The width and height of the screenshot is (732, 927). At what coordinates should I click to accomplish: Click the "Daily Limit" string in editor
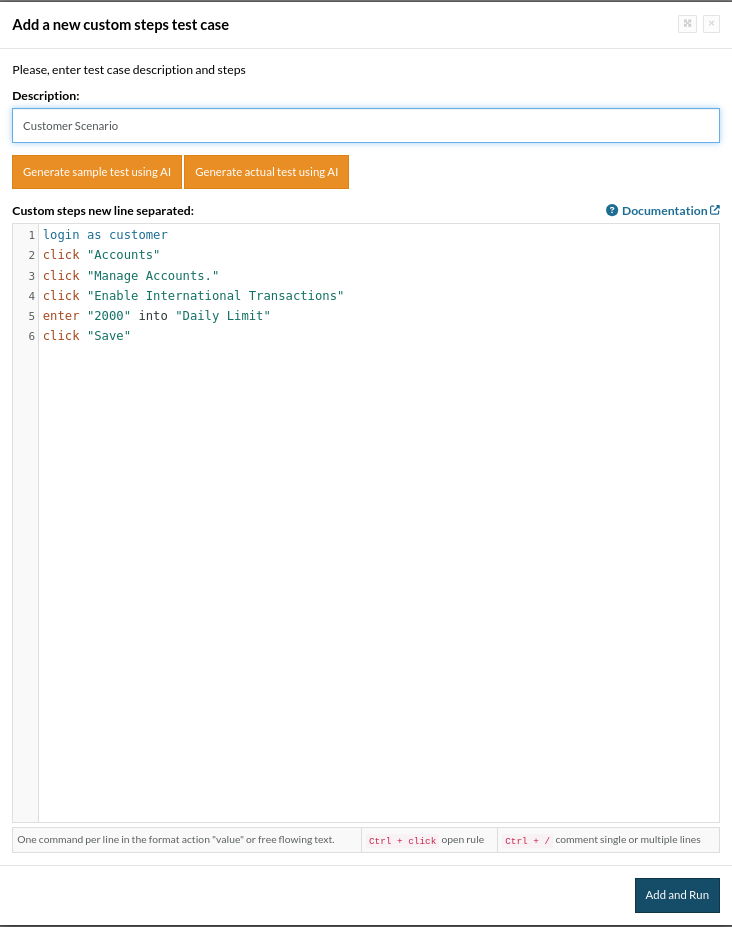pyautogui.click(x=223, y=315)
